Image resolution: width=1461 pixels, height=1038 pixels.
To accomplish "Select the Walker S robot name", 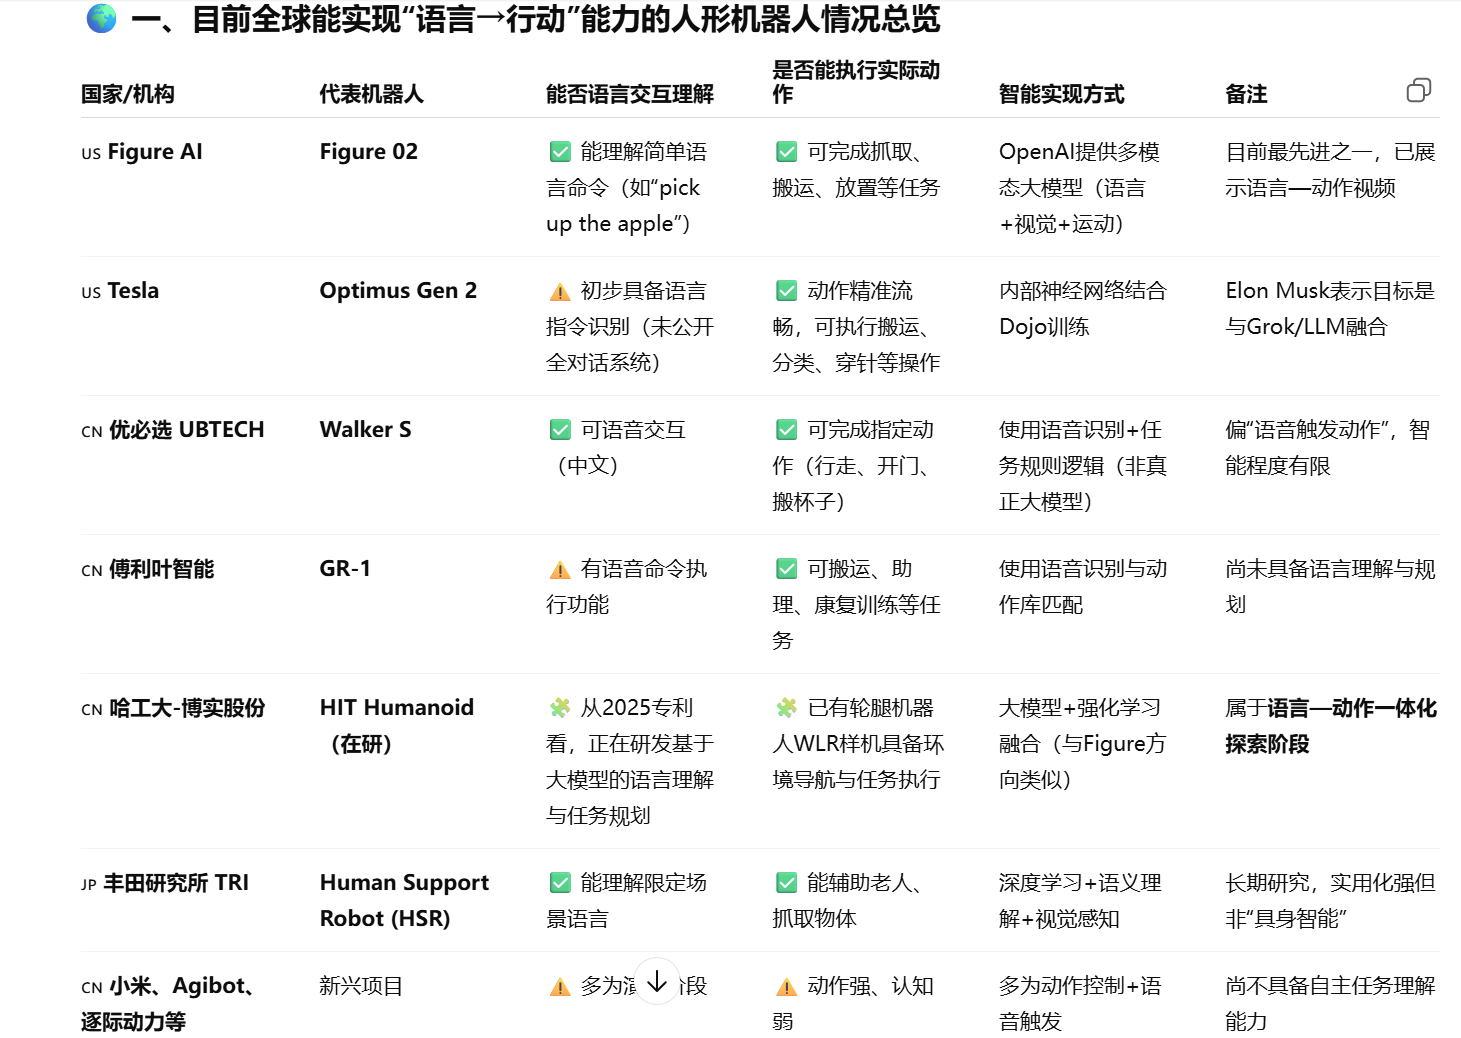I will [x=366, y=430].
